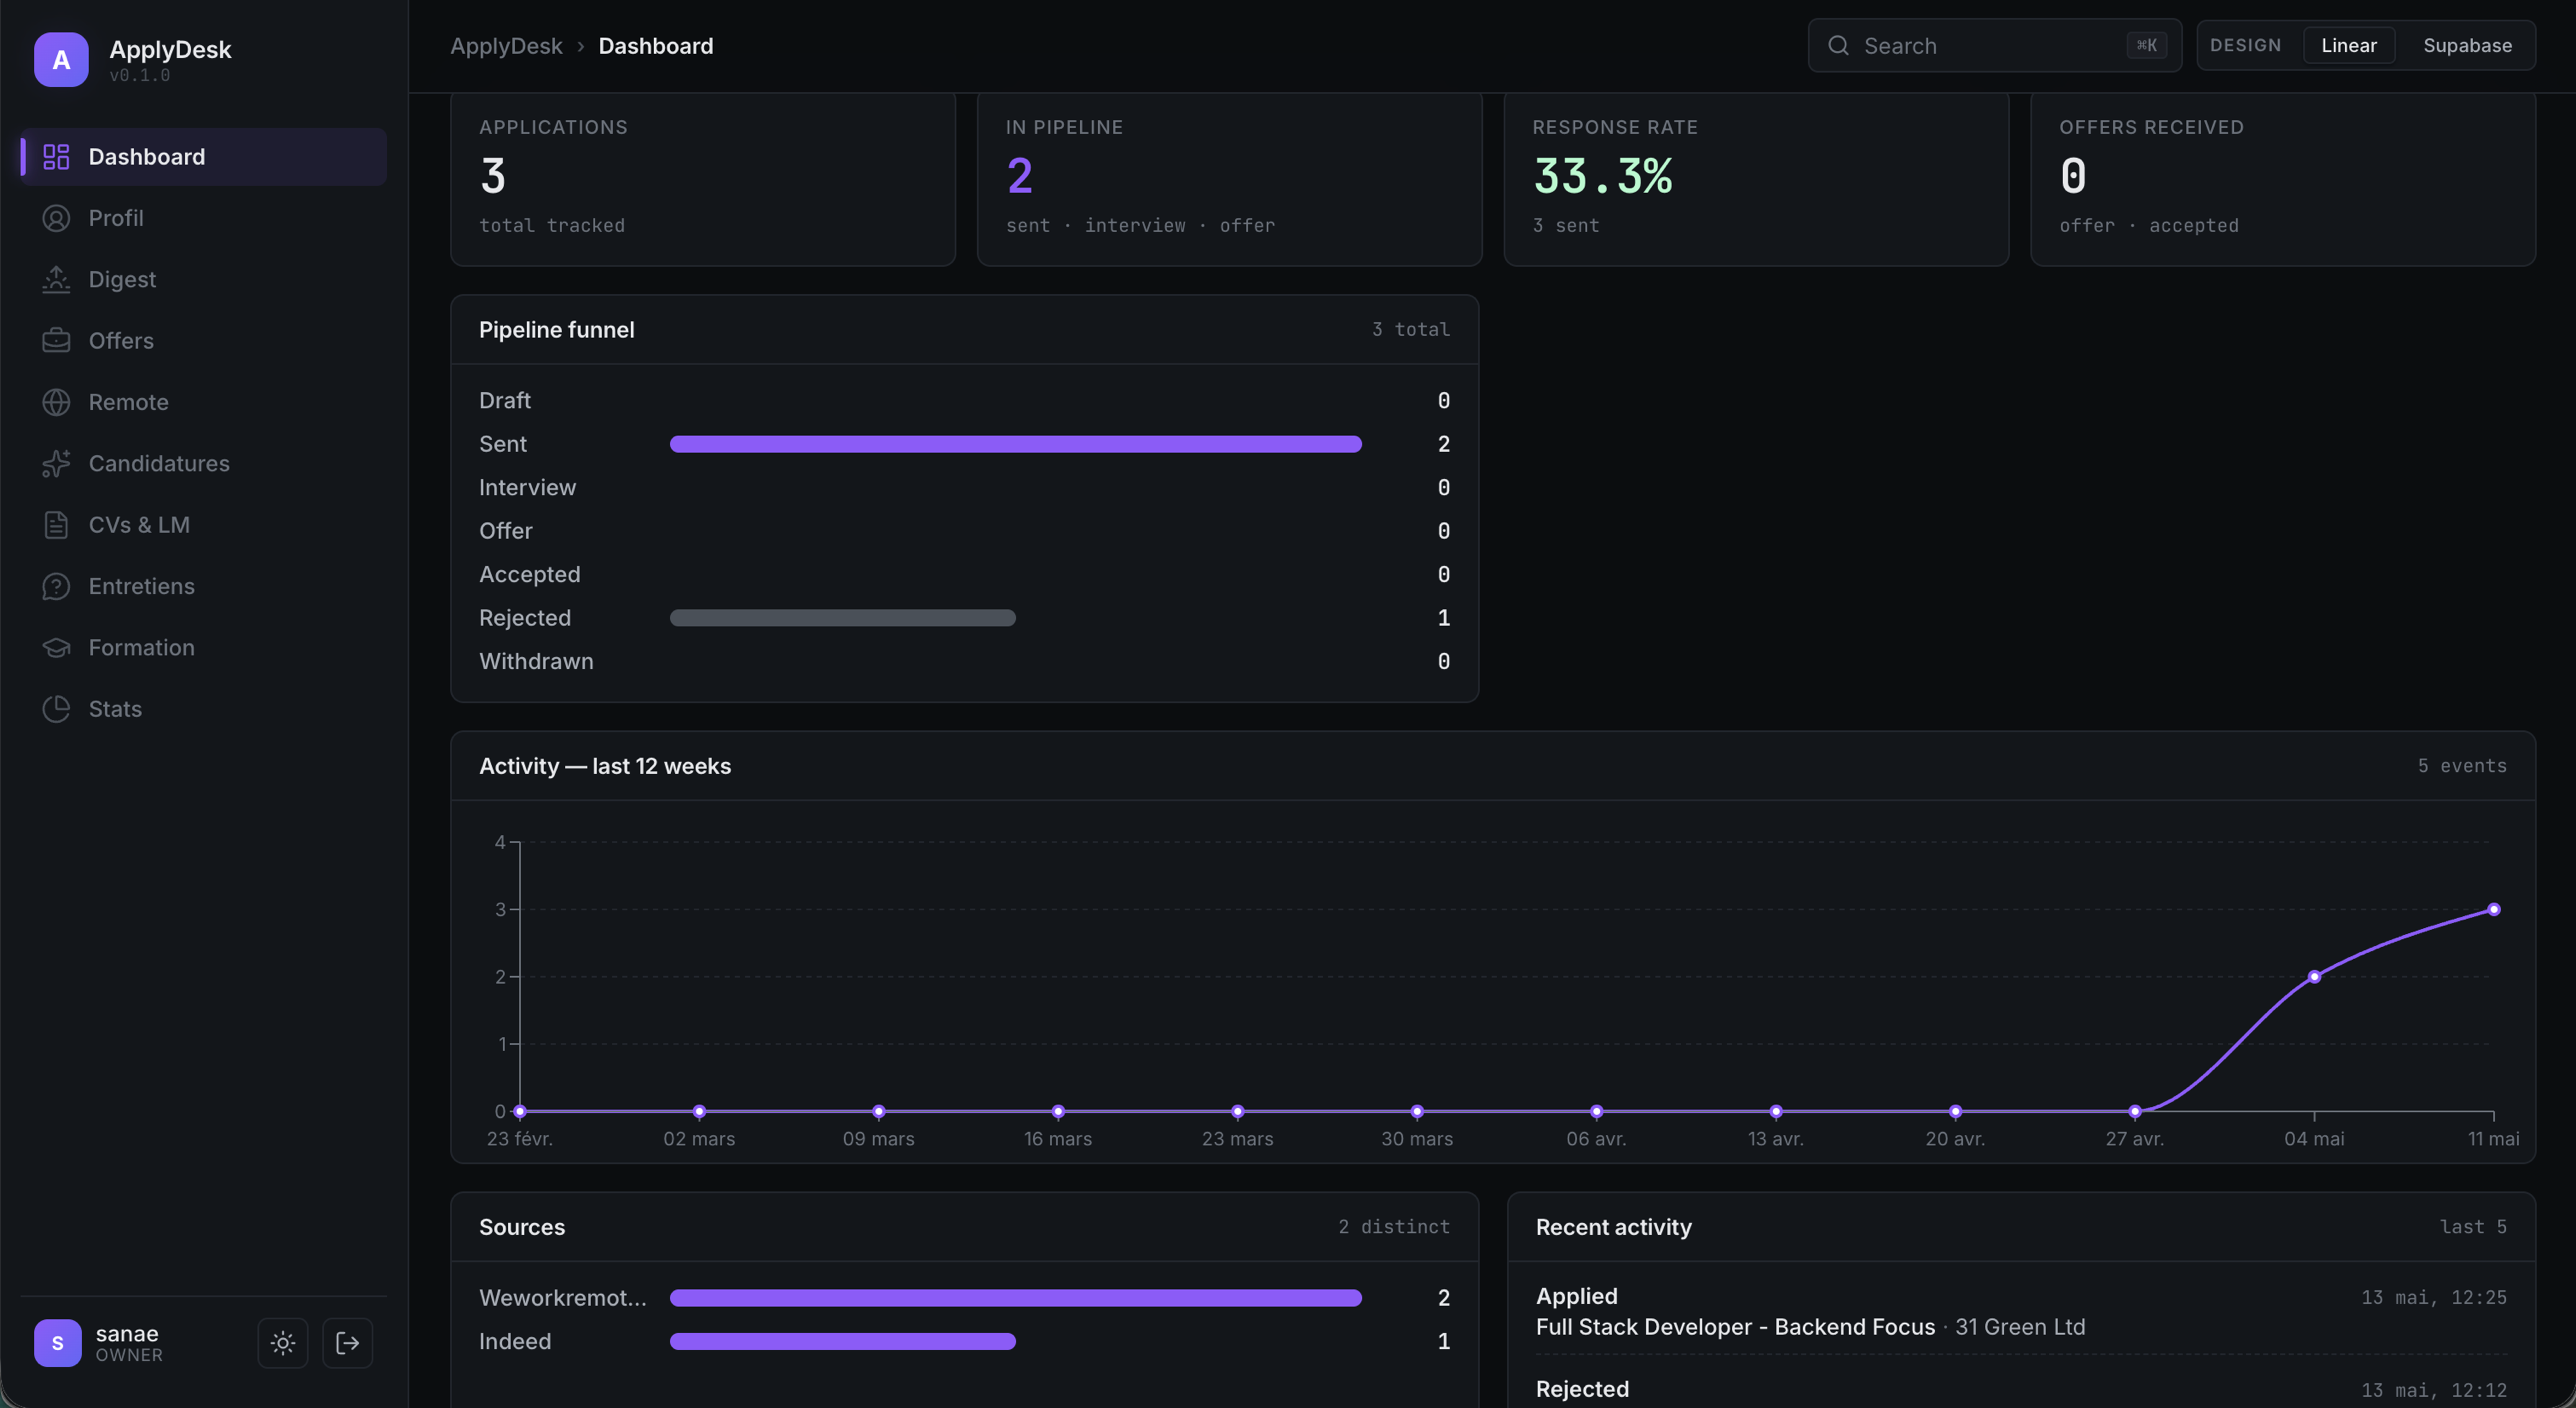Click the 31 Green Ltd company name
This screenshot has height=1408, width=2576.
(x=2020, y=1327)
